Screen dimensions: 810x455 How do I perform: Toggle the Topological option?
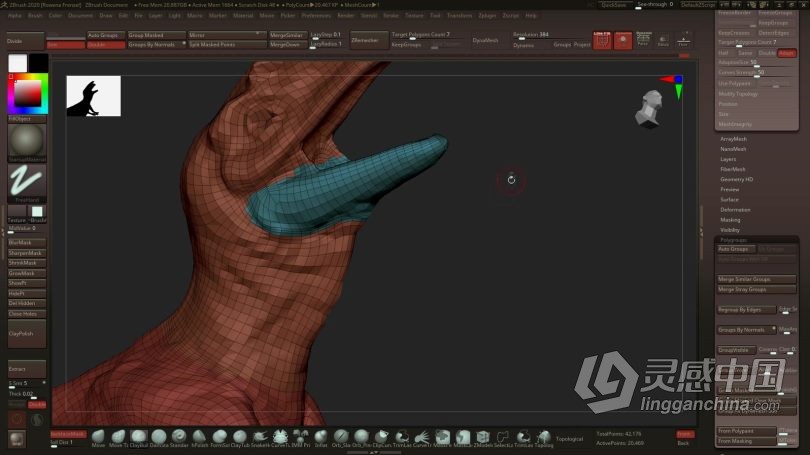(x=569, y=439)
